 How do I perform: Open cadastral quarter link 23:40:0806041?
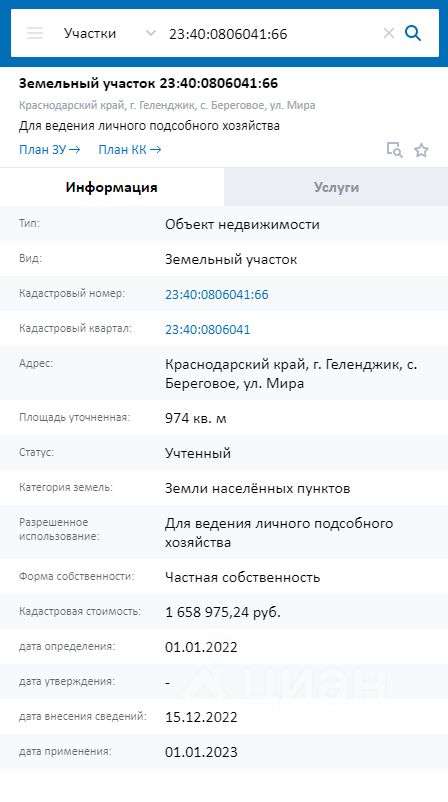point(208,329)
